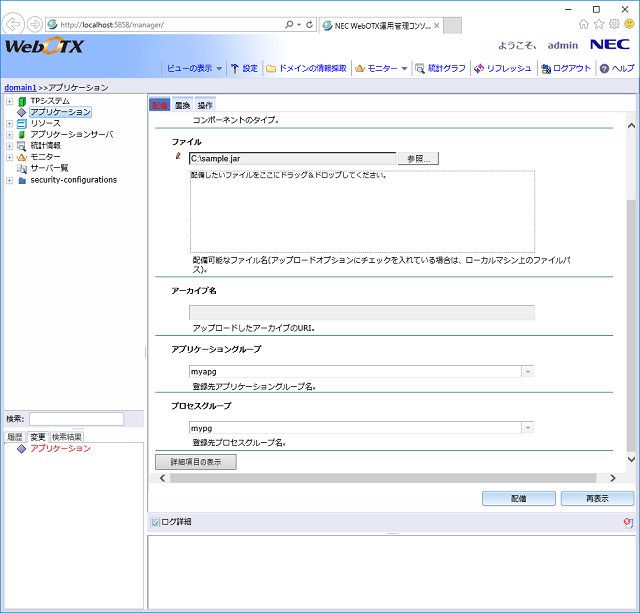Expand the security-configurations tree node
The height and width of the screenshot is (613, 640).
(x=9, y=181)
